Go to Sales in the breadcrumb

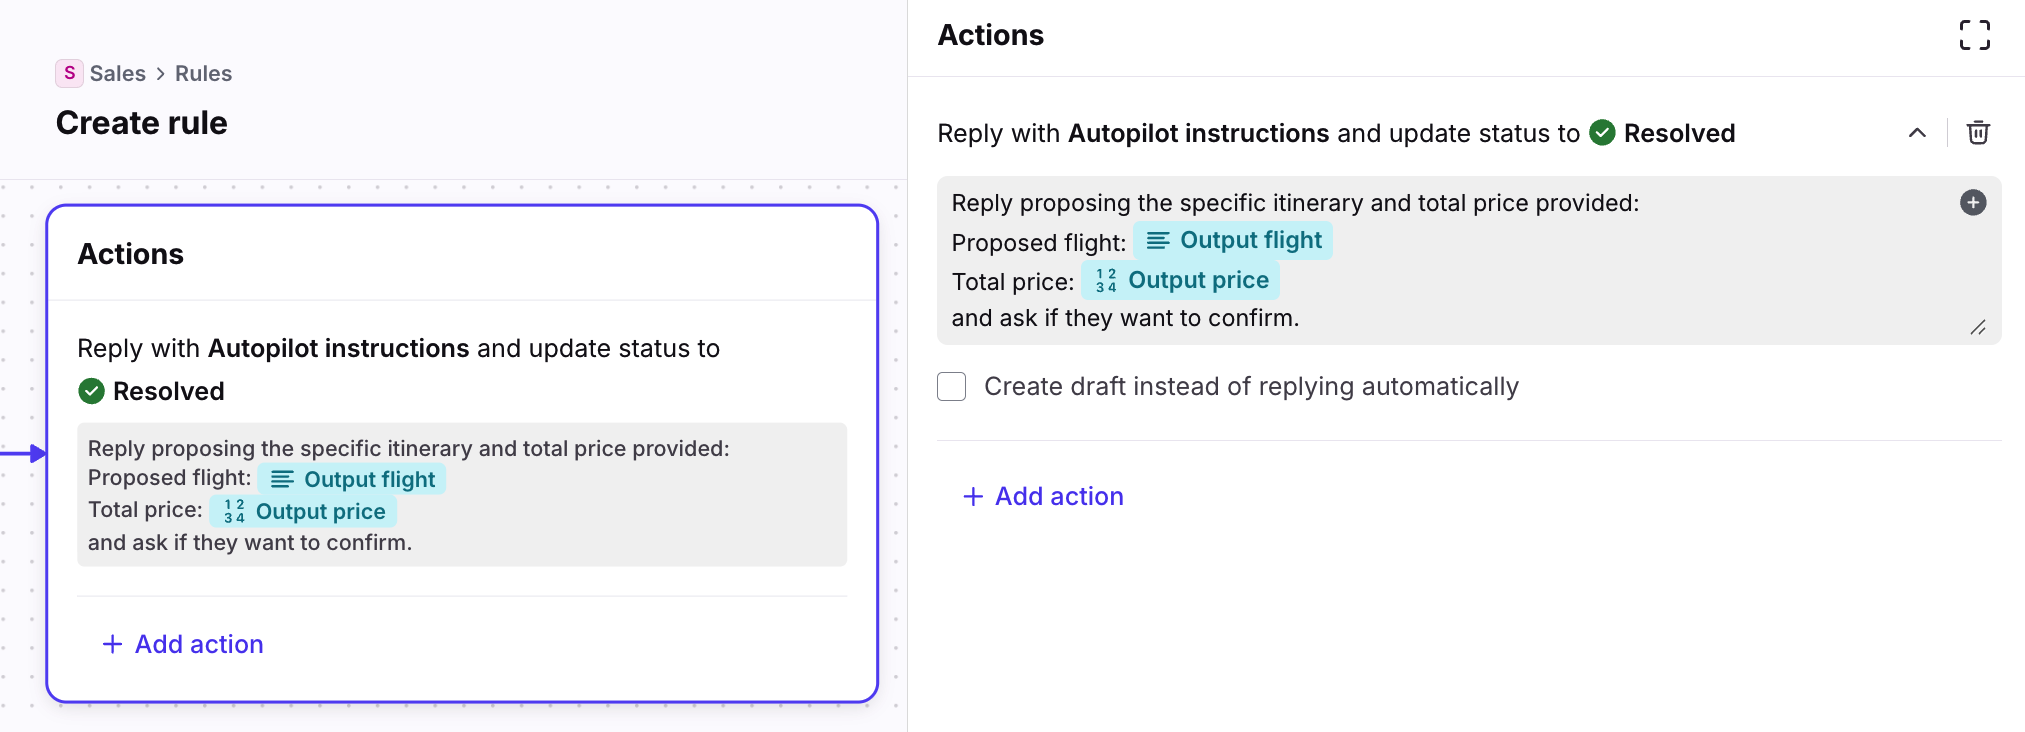coord(117,74)
